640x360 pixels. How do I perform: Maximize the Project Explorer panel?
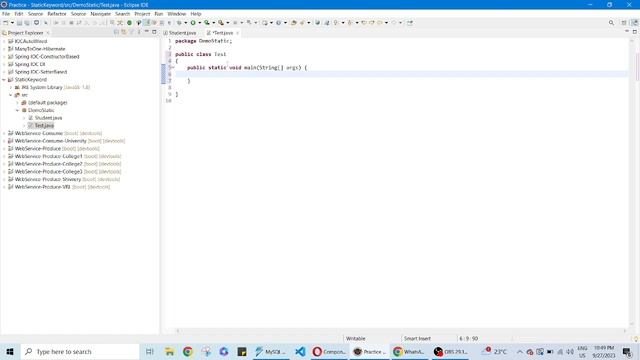click(154, 32)
